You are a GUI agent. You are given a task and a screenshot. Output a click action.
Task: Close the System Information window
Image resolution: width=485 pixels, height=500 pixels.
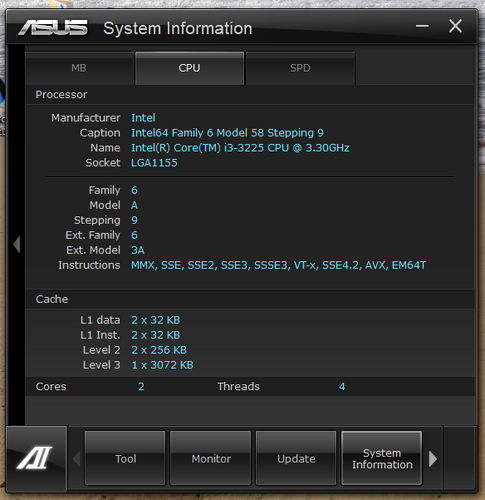(x=455, y=26)
